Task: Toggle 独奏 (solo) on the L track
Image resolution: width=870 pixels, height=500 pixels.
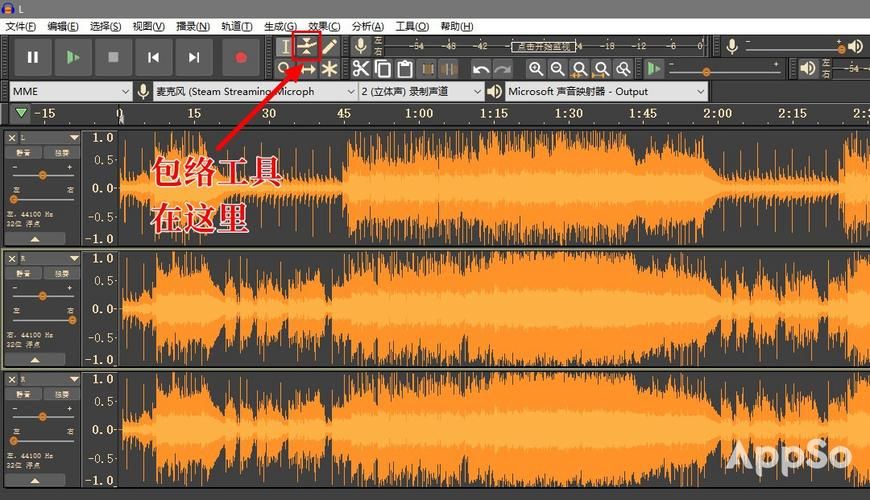Action: tap(61, 153)
